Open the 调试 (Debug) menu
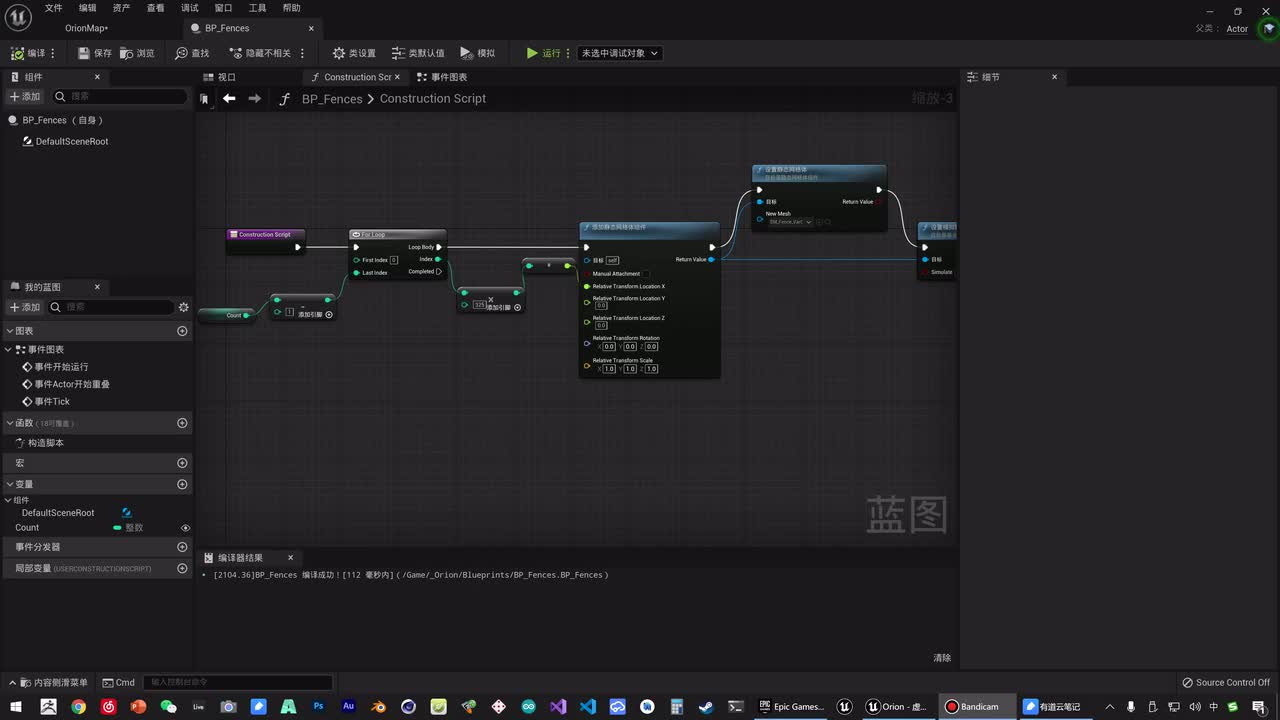 point(189,8)
